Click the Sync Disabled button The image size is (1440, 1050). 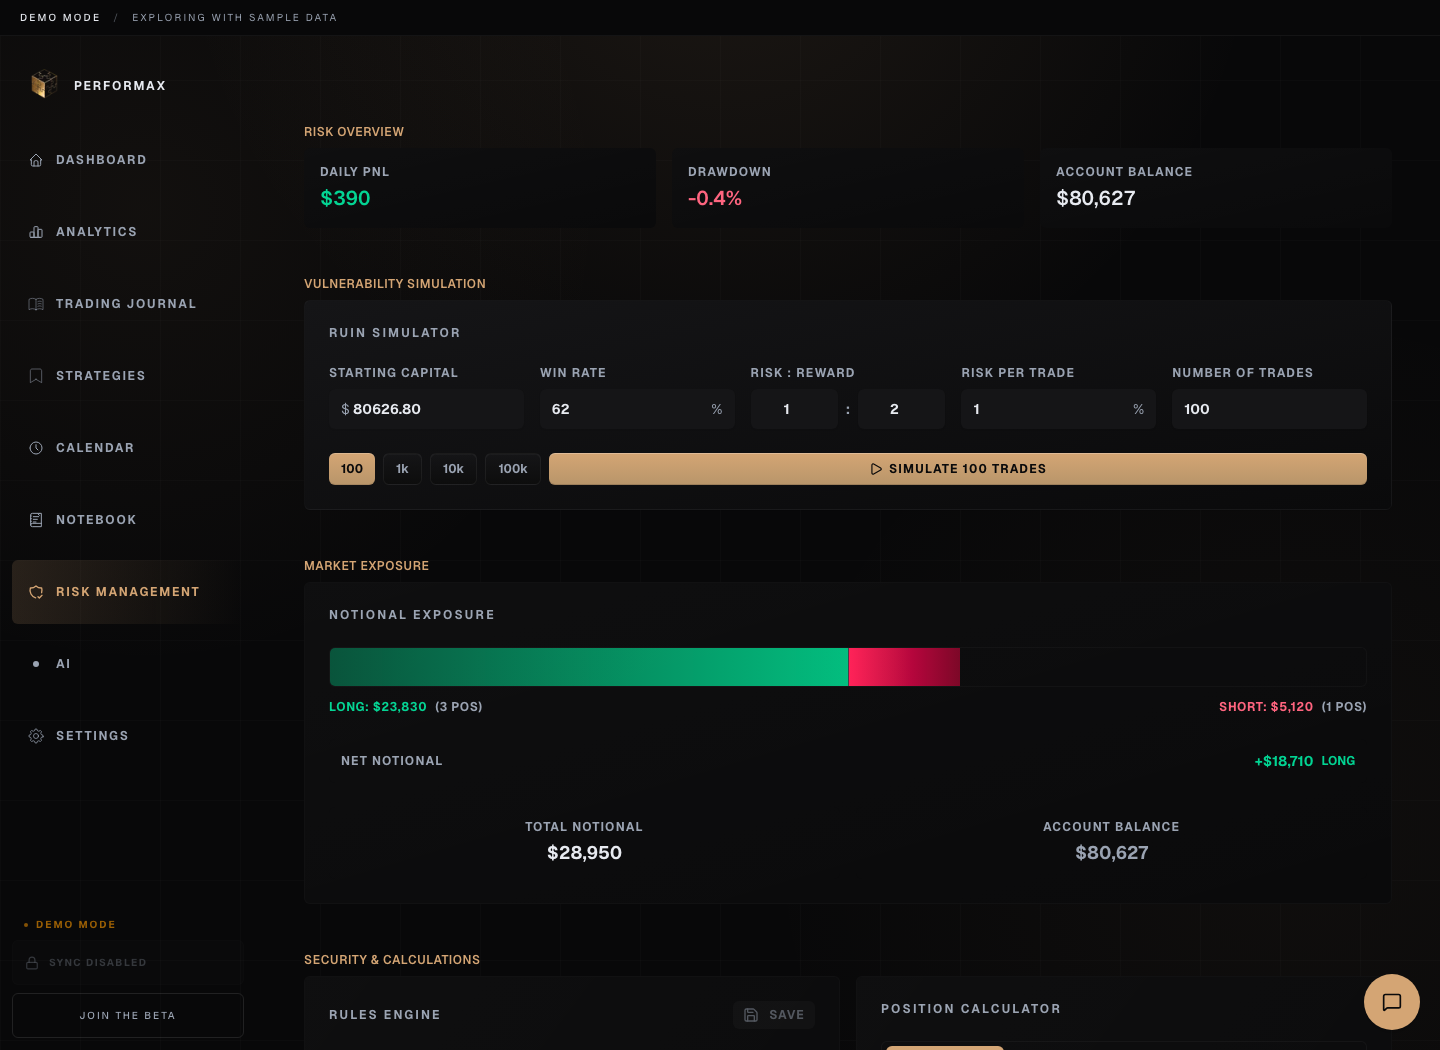coord(128,963)
